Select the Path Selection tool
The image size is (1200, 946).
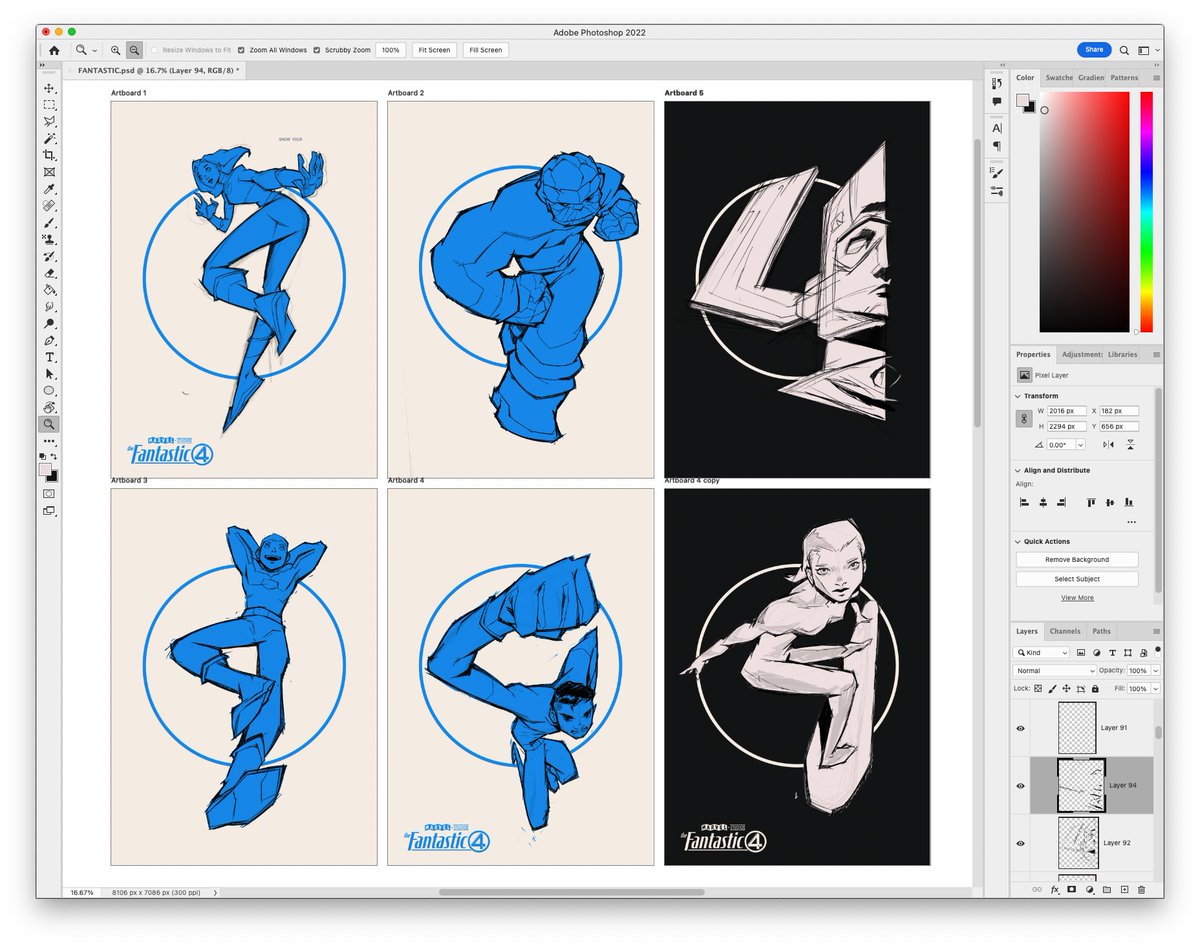point(49,374)
